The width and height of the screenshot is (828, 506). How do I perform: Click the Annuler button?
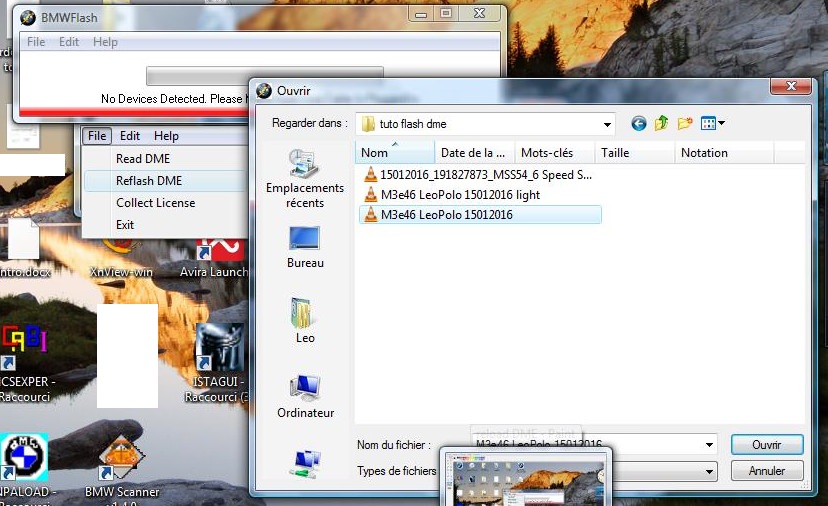click(767, 471)
